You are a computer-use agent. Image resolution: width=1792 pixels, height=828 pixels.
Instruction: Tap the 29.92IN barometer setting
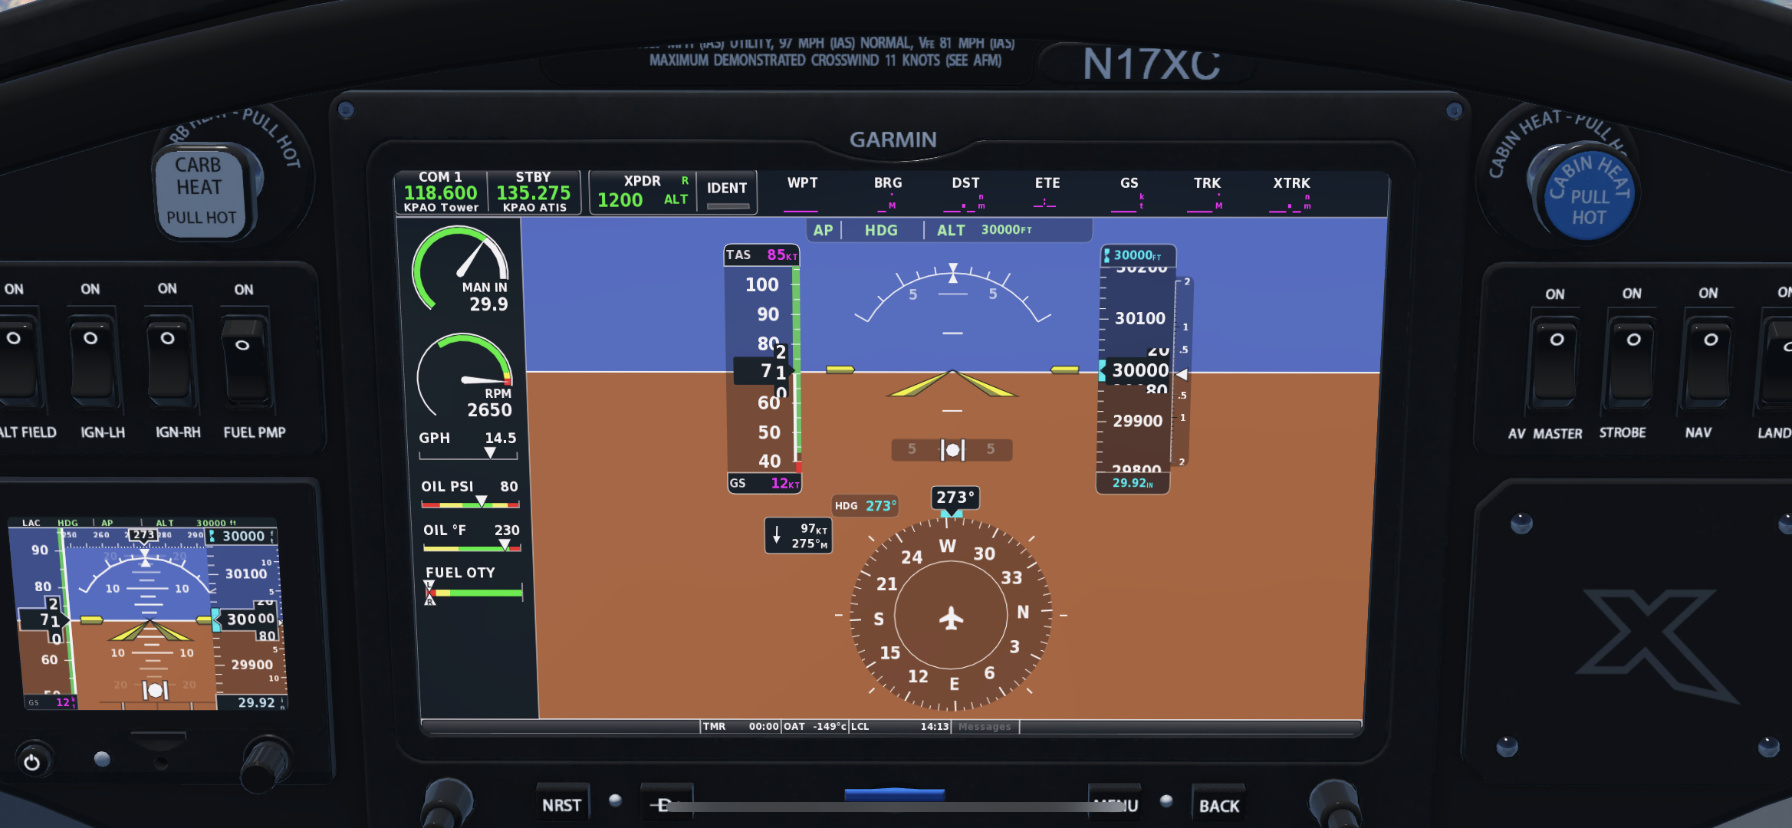[1133, 483]
